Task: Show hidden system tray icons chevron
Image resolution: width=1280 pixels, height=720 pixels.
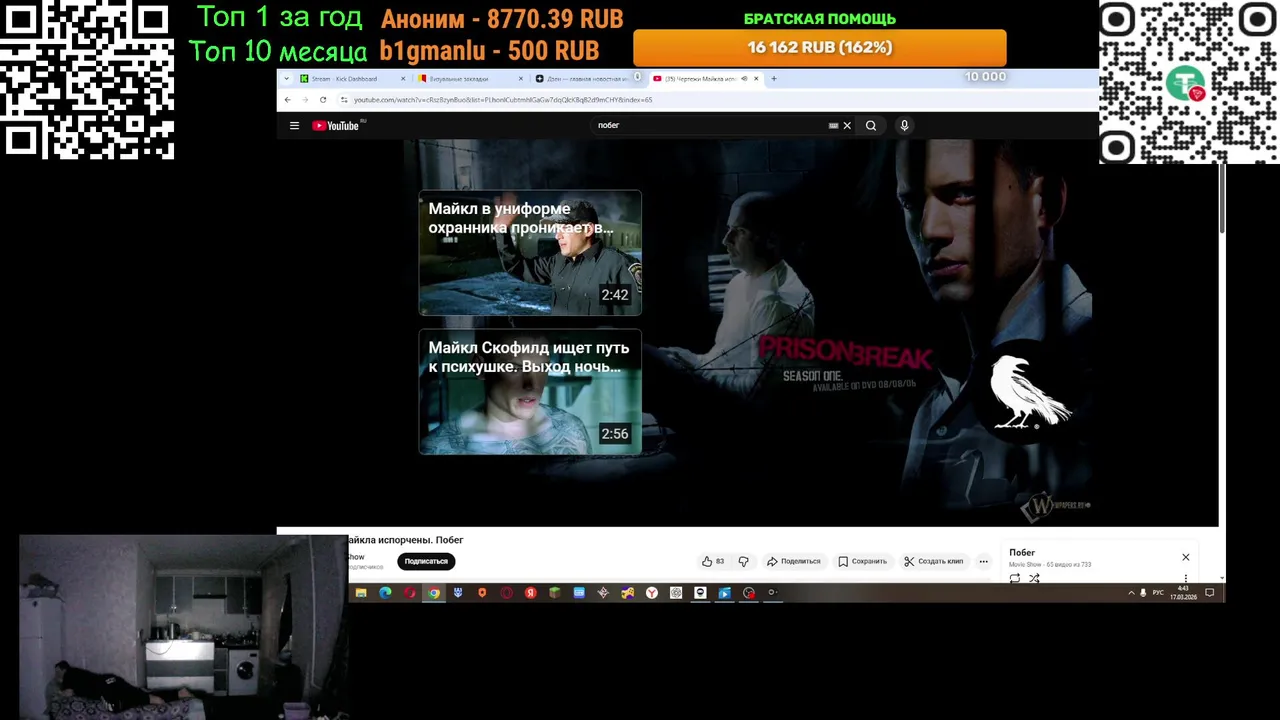Action: [1131, 593]
